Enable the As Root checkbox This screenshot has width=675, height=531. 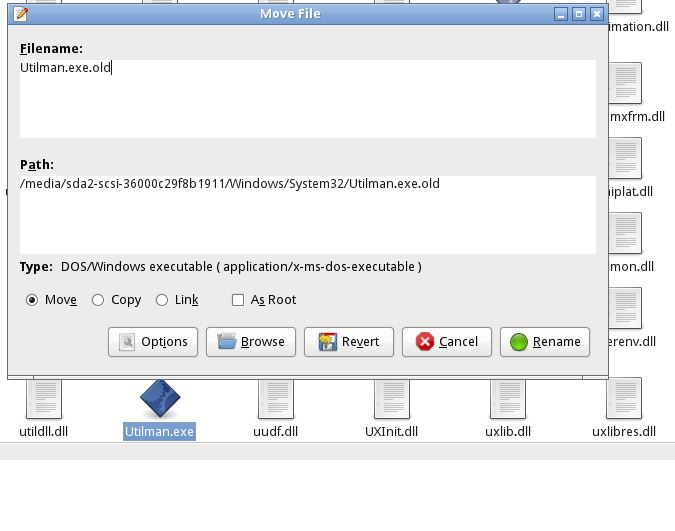point(238,300)
